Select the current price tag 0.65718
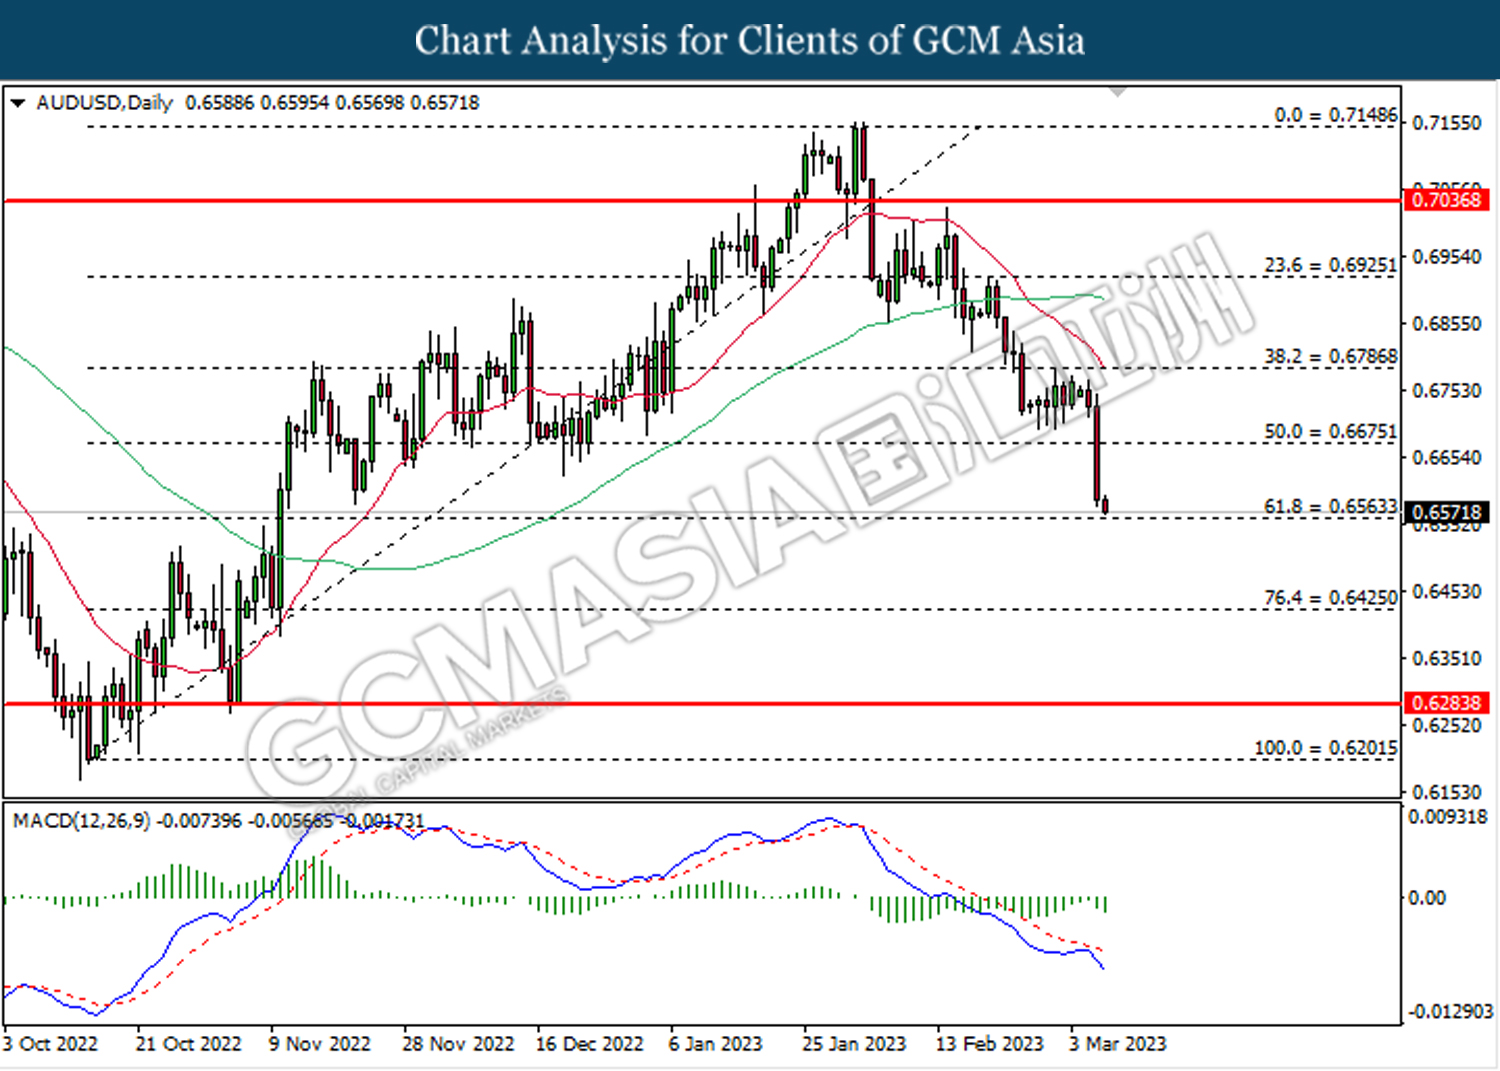The width and height of the screenshot is (1500, 1071). click(1446, 513)
